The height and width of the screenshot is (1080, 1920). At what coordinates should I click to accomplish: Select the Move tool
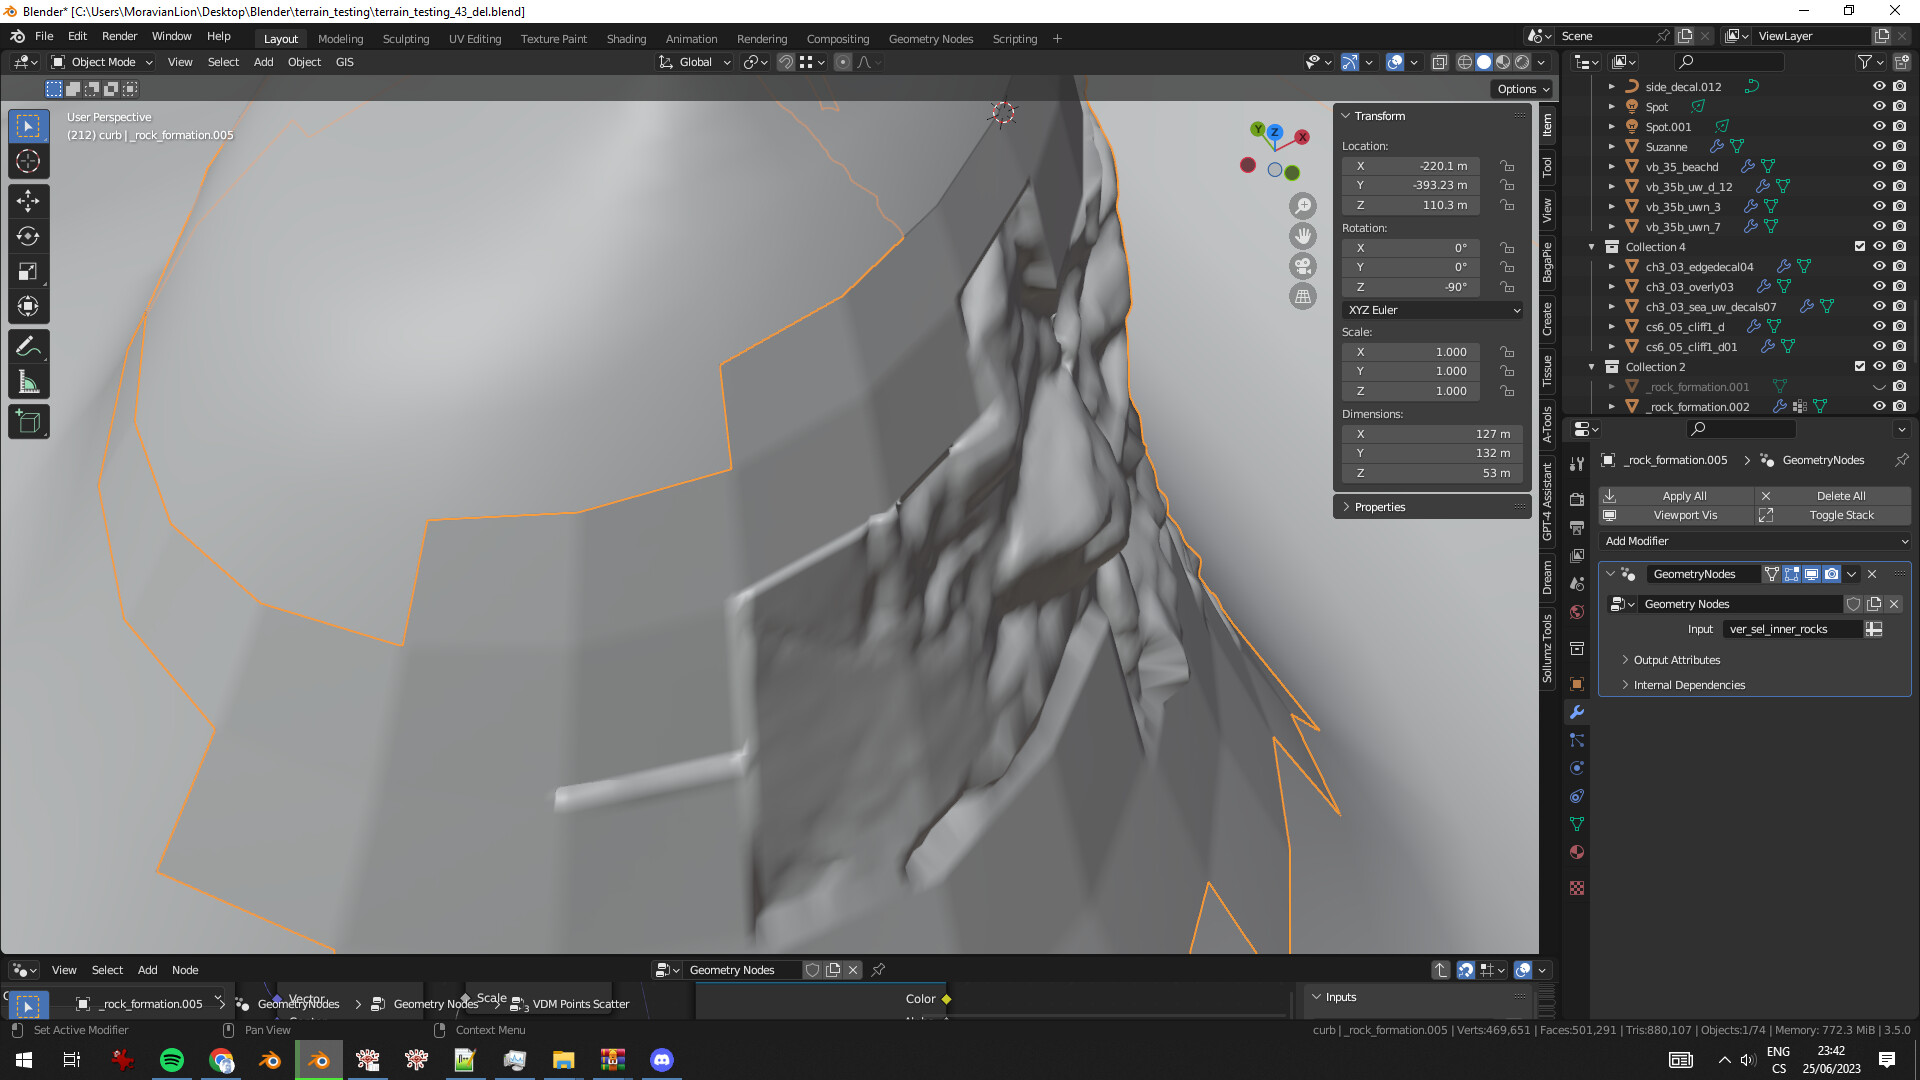click(x=28, y=201)
